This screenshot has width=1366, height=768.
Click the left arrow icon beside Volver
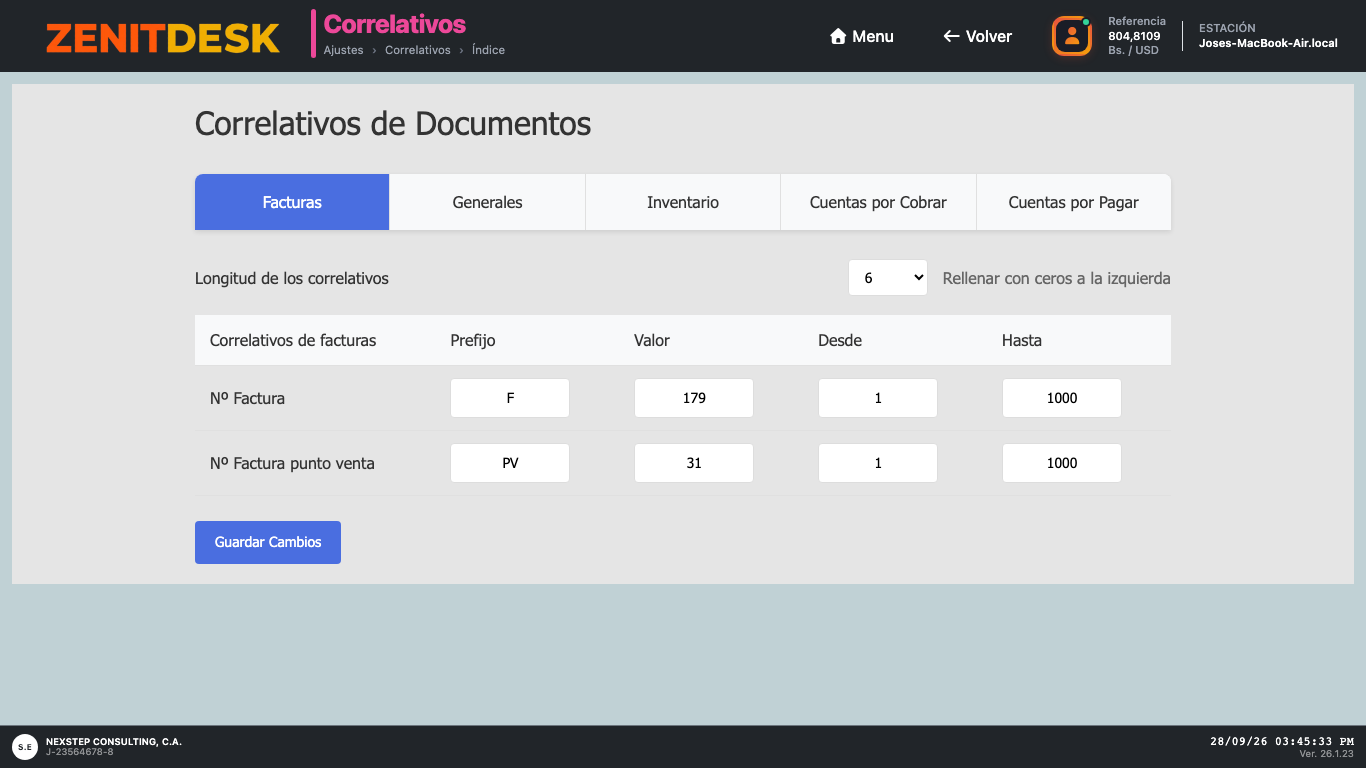coord(951,36)
